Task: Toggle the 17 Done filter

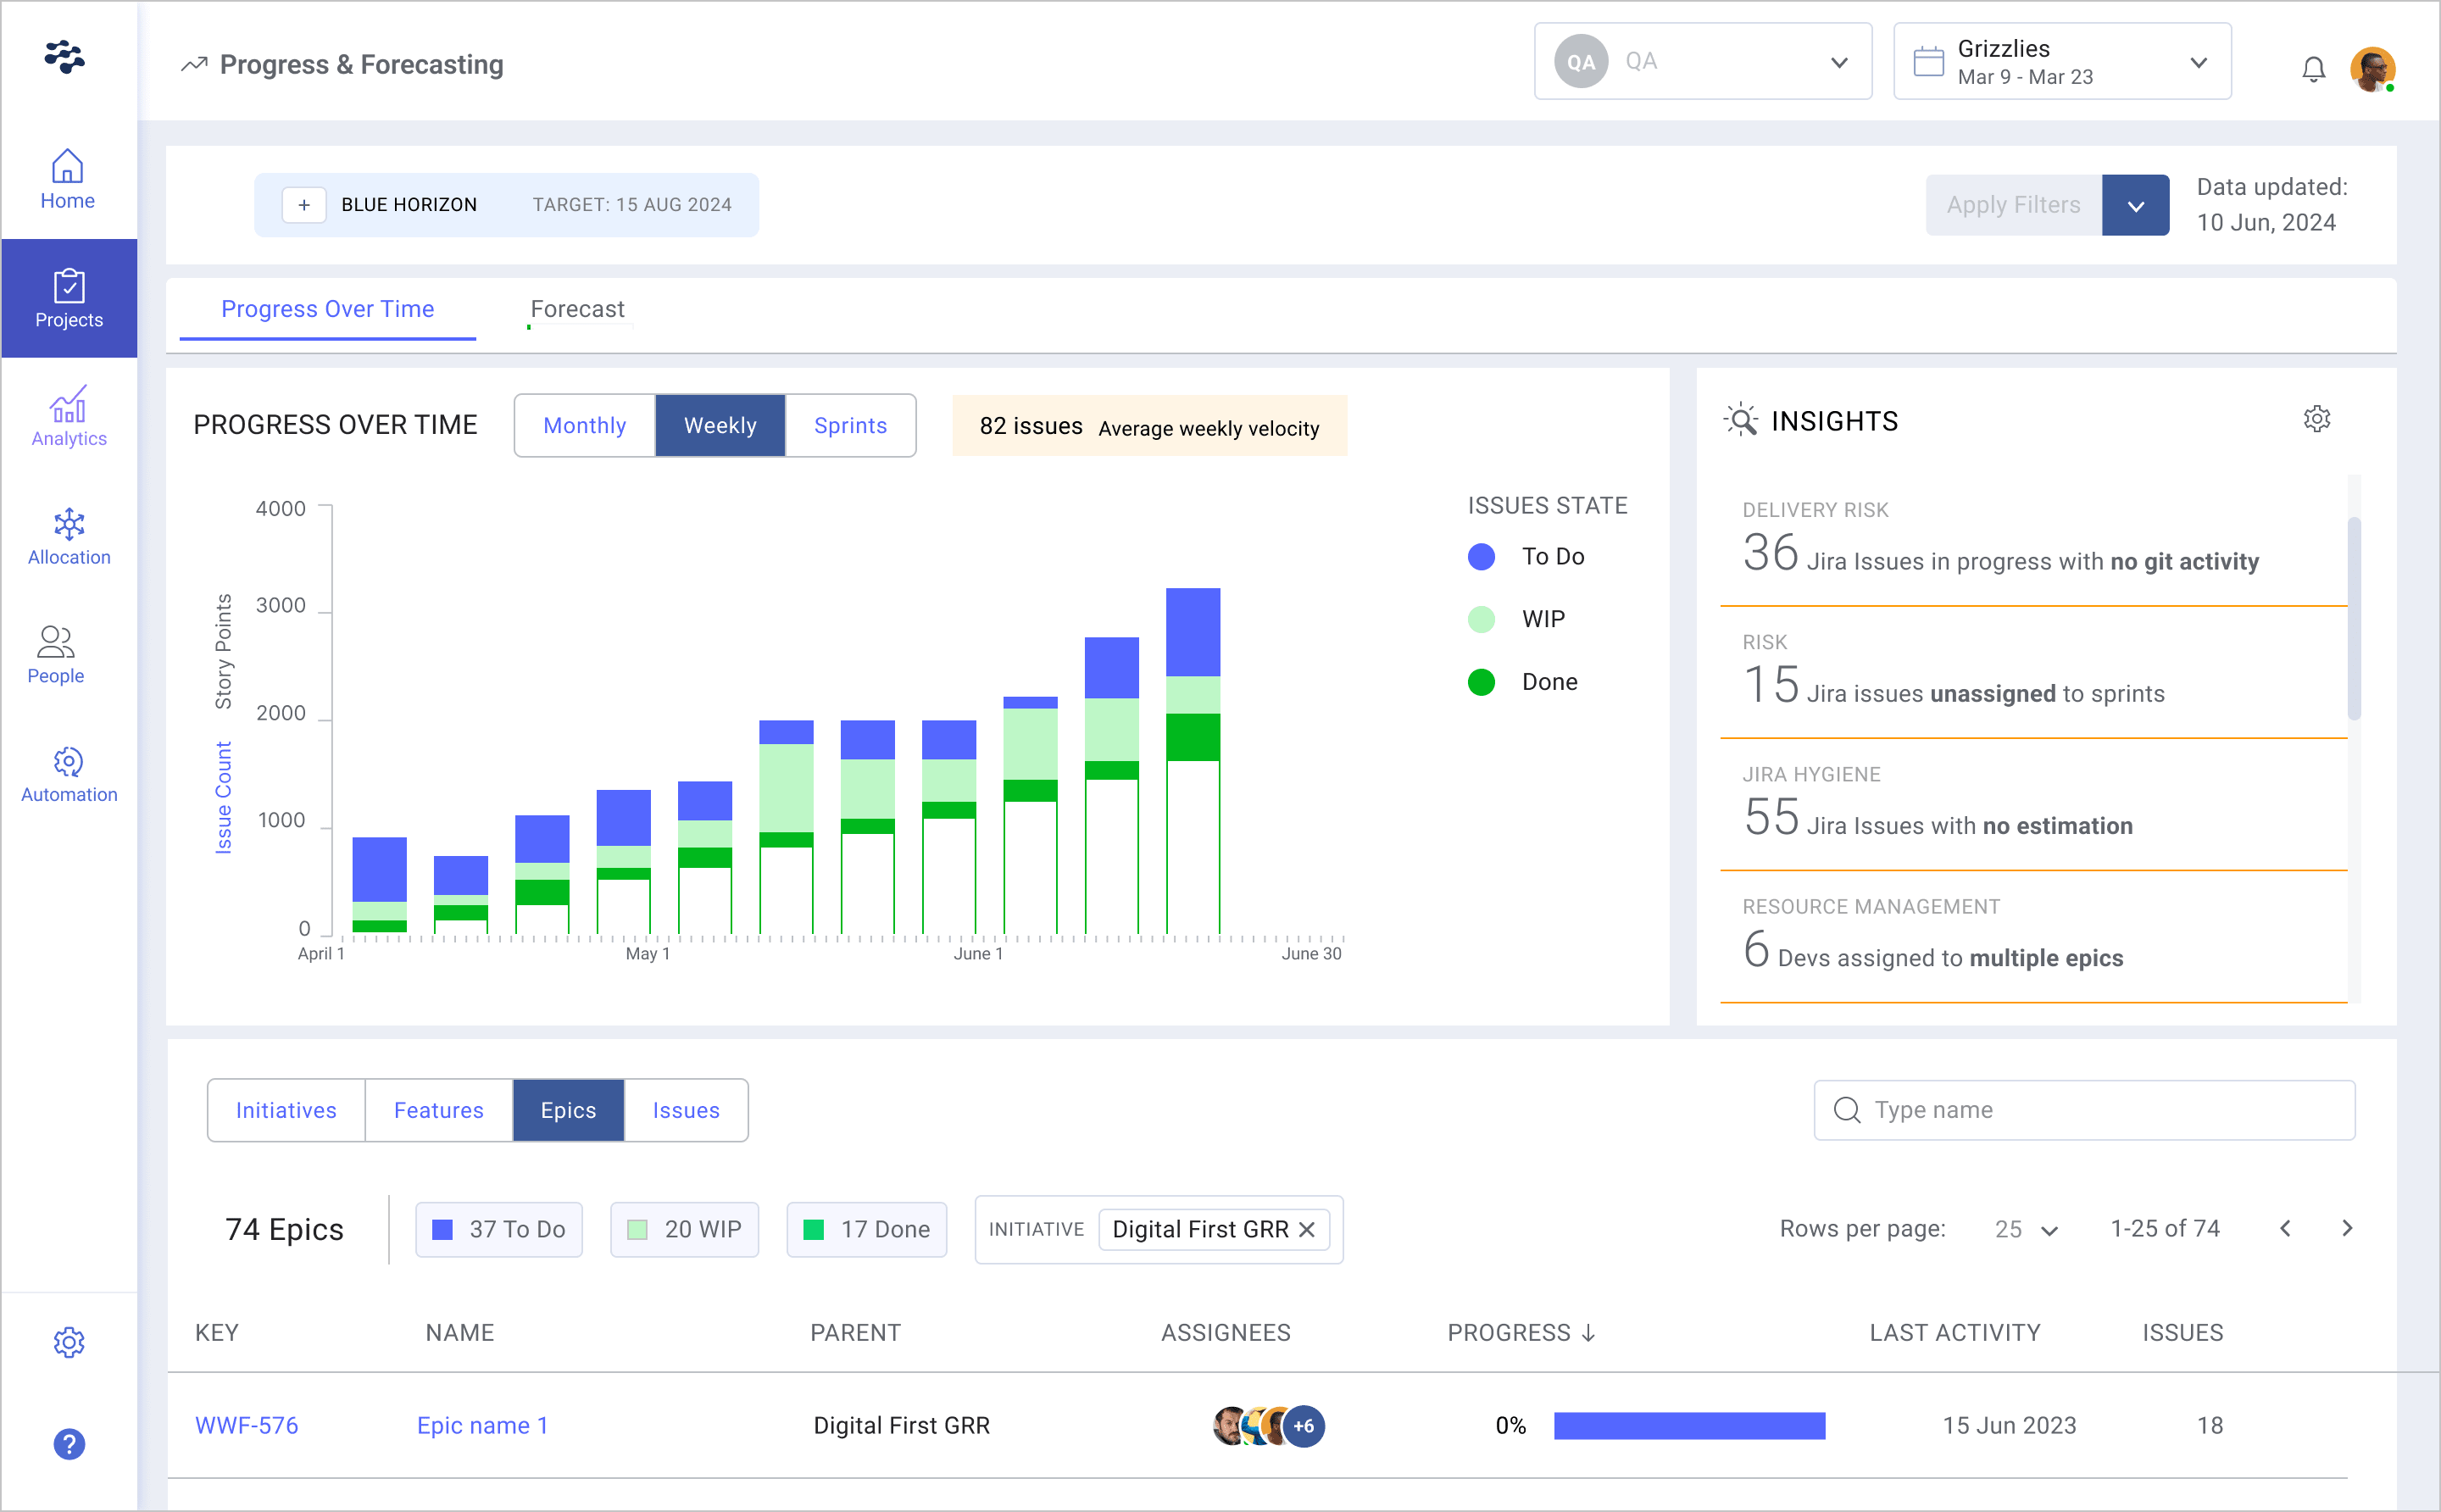Action: 866,1229
